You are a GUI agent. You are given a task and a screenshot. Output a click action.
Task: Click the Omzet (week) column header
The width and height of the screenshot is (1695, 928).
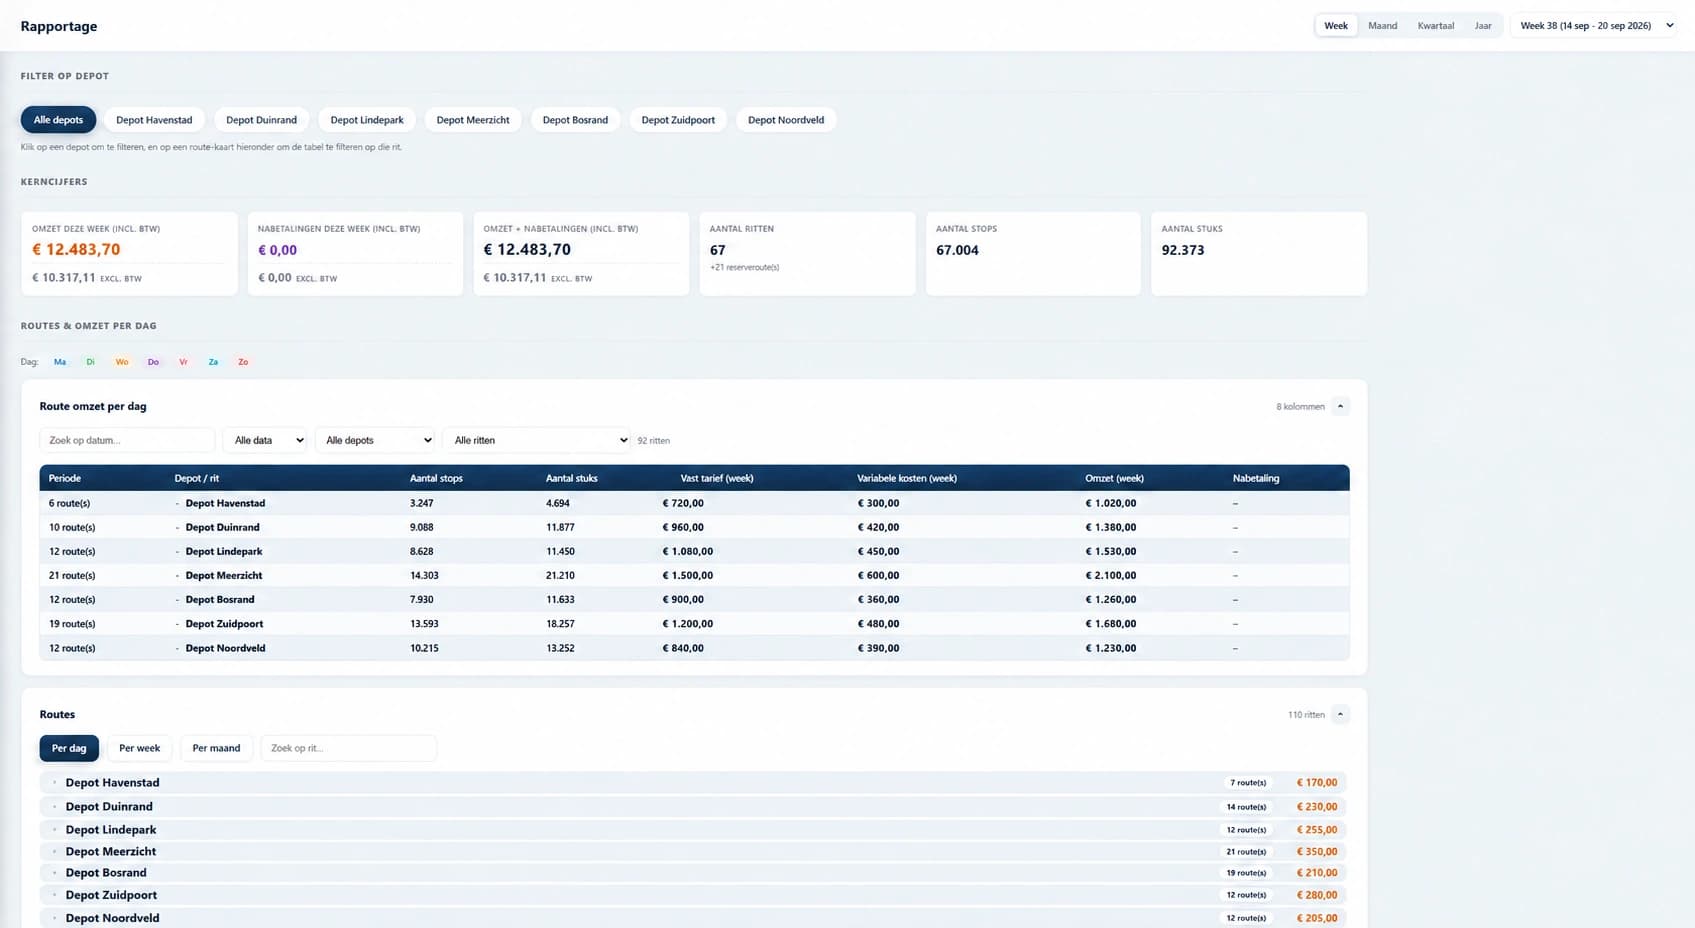tap(1114, 478)
